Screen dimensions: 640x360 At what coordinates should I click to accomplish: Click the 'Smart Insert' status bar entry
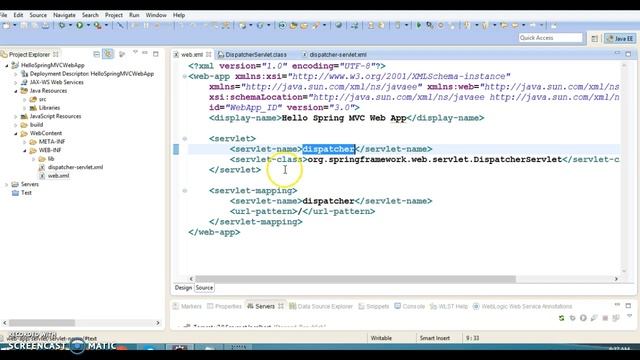(x=435, y=338)
